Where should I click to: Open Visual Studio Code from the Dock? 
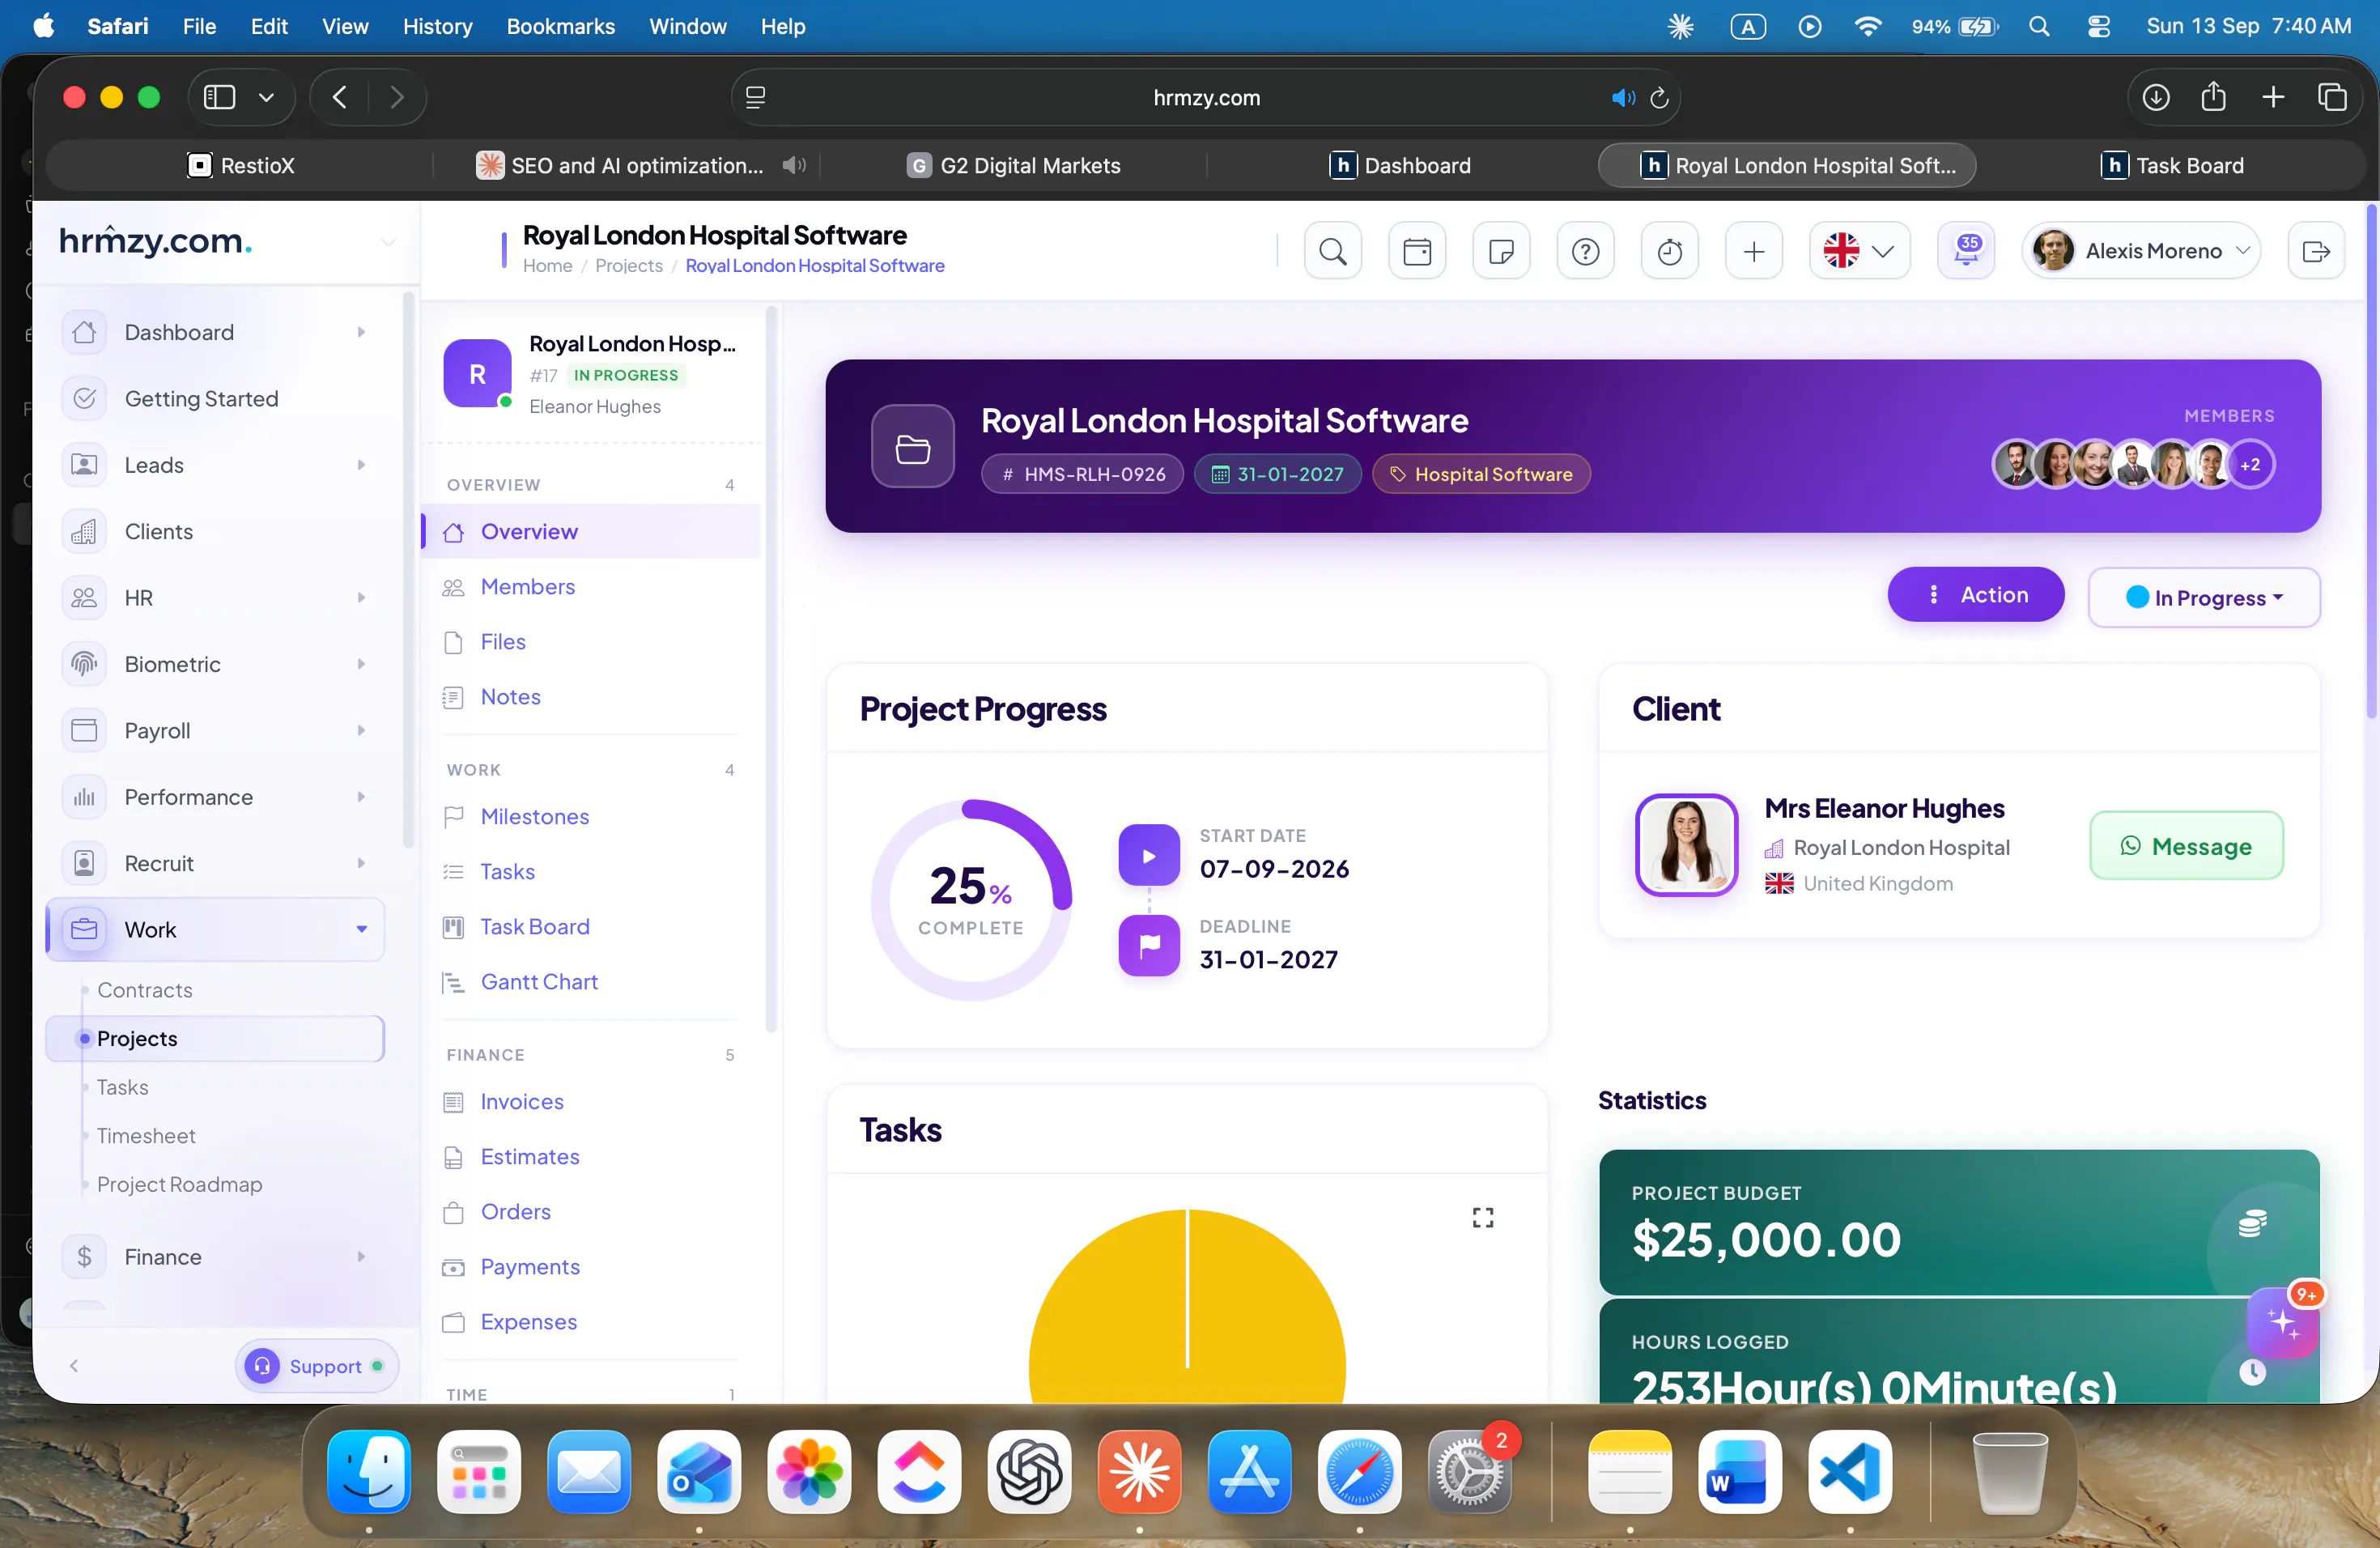(1849, 1471)
